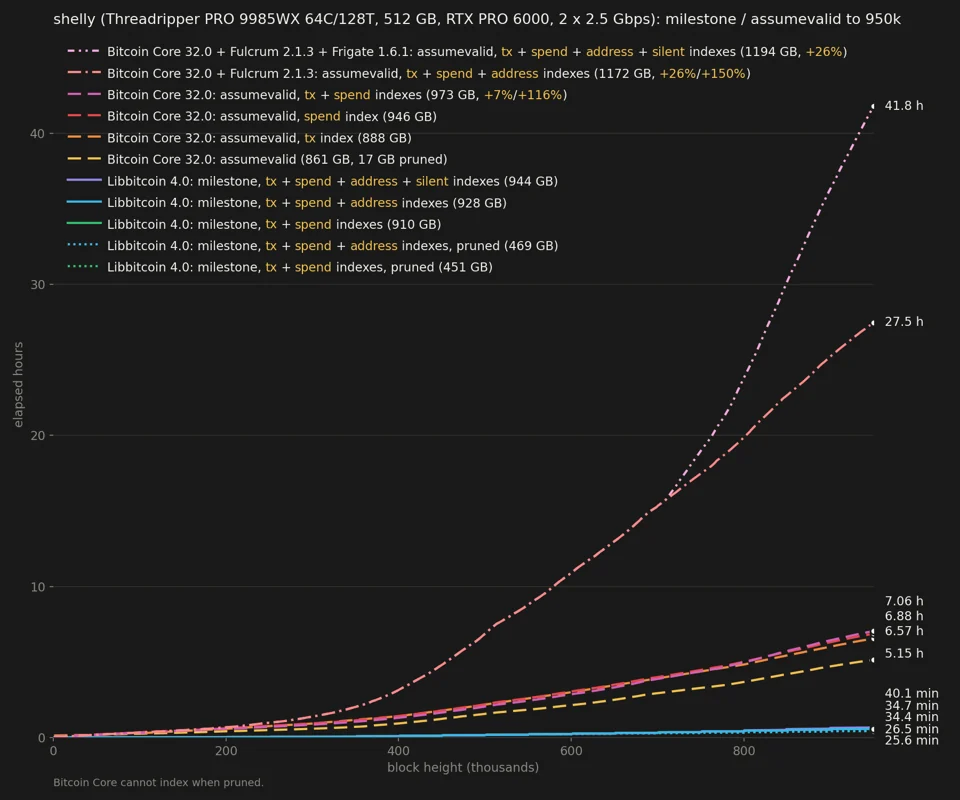Click the footnote 'Bitcoin Core cannot index when pruned.'
960x800 pixels.
(158, 783)
